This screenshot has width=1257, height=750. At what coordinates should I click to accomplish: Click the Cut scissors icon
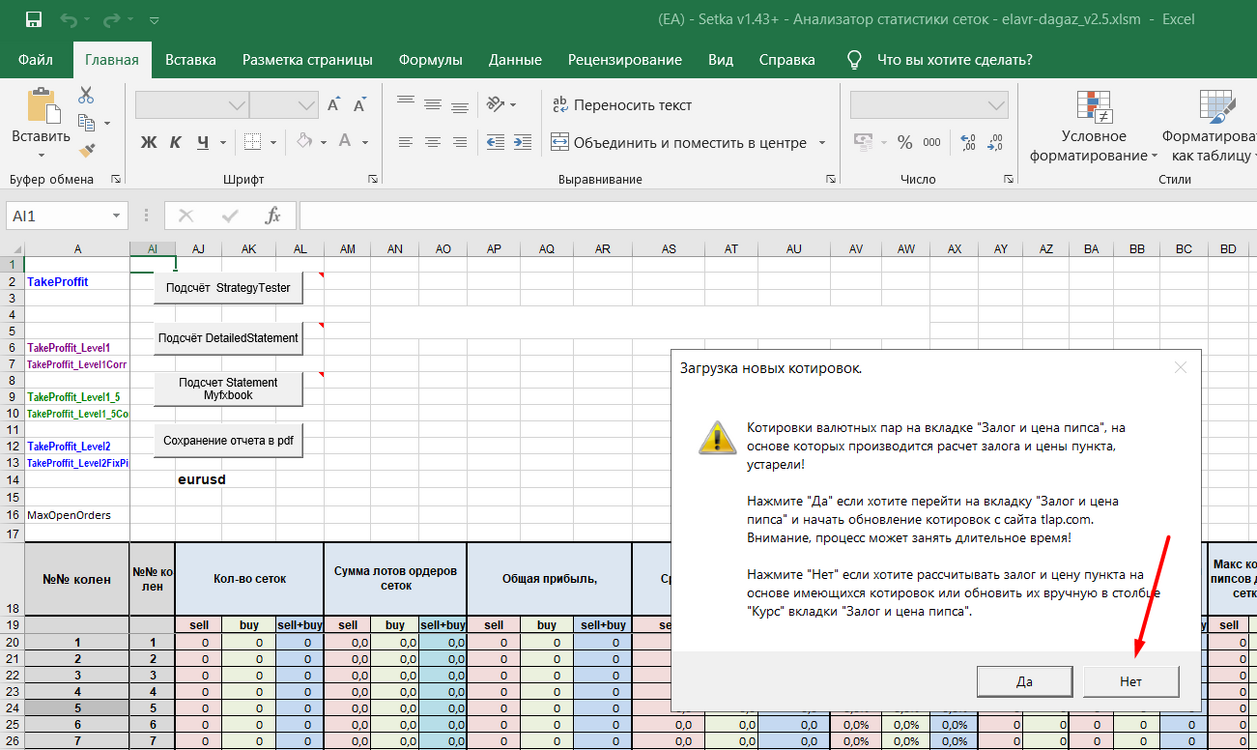(x=86, y=95)
